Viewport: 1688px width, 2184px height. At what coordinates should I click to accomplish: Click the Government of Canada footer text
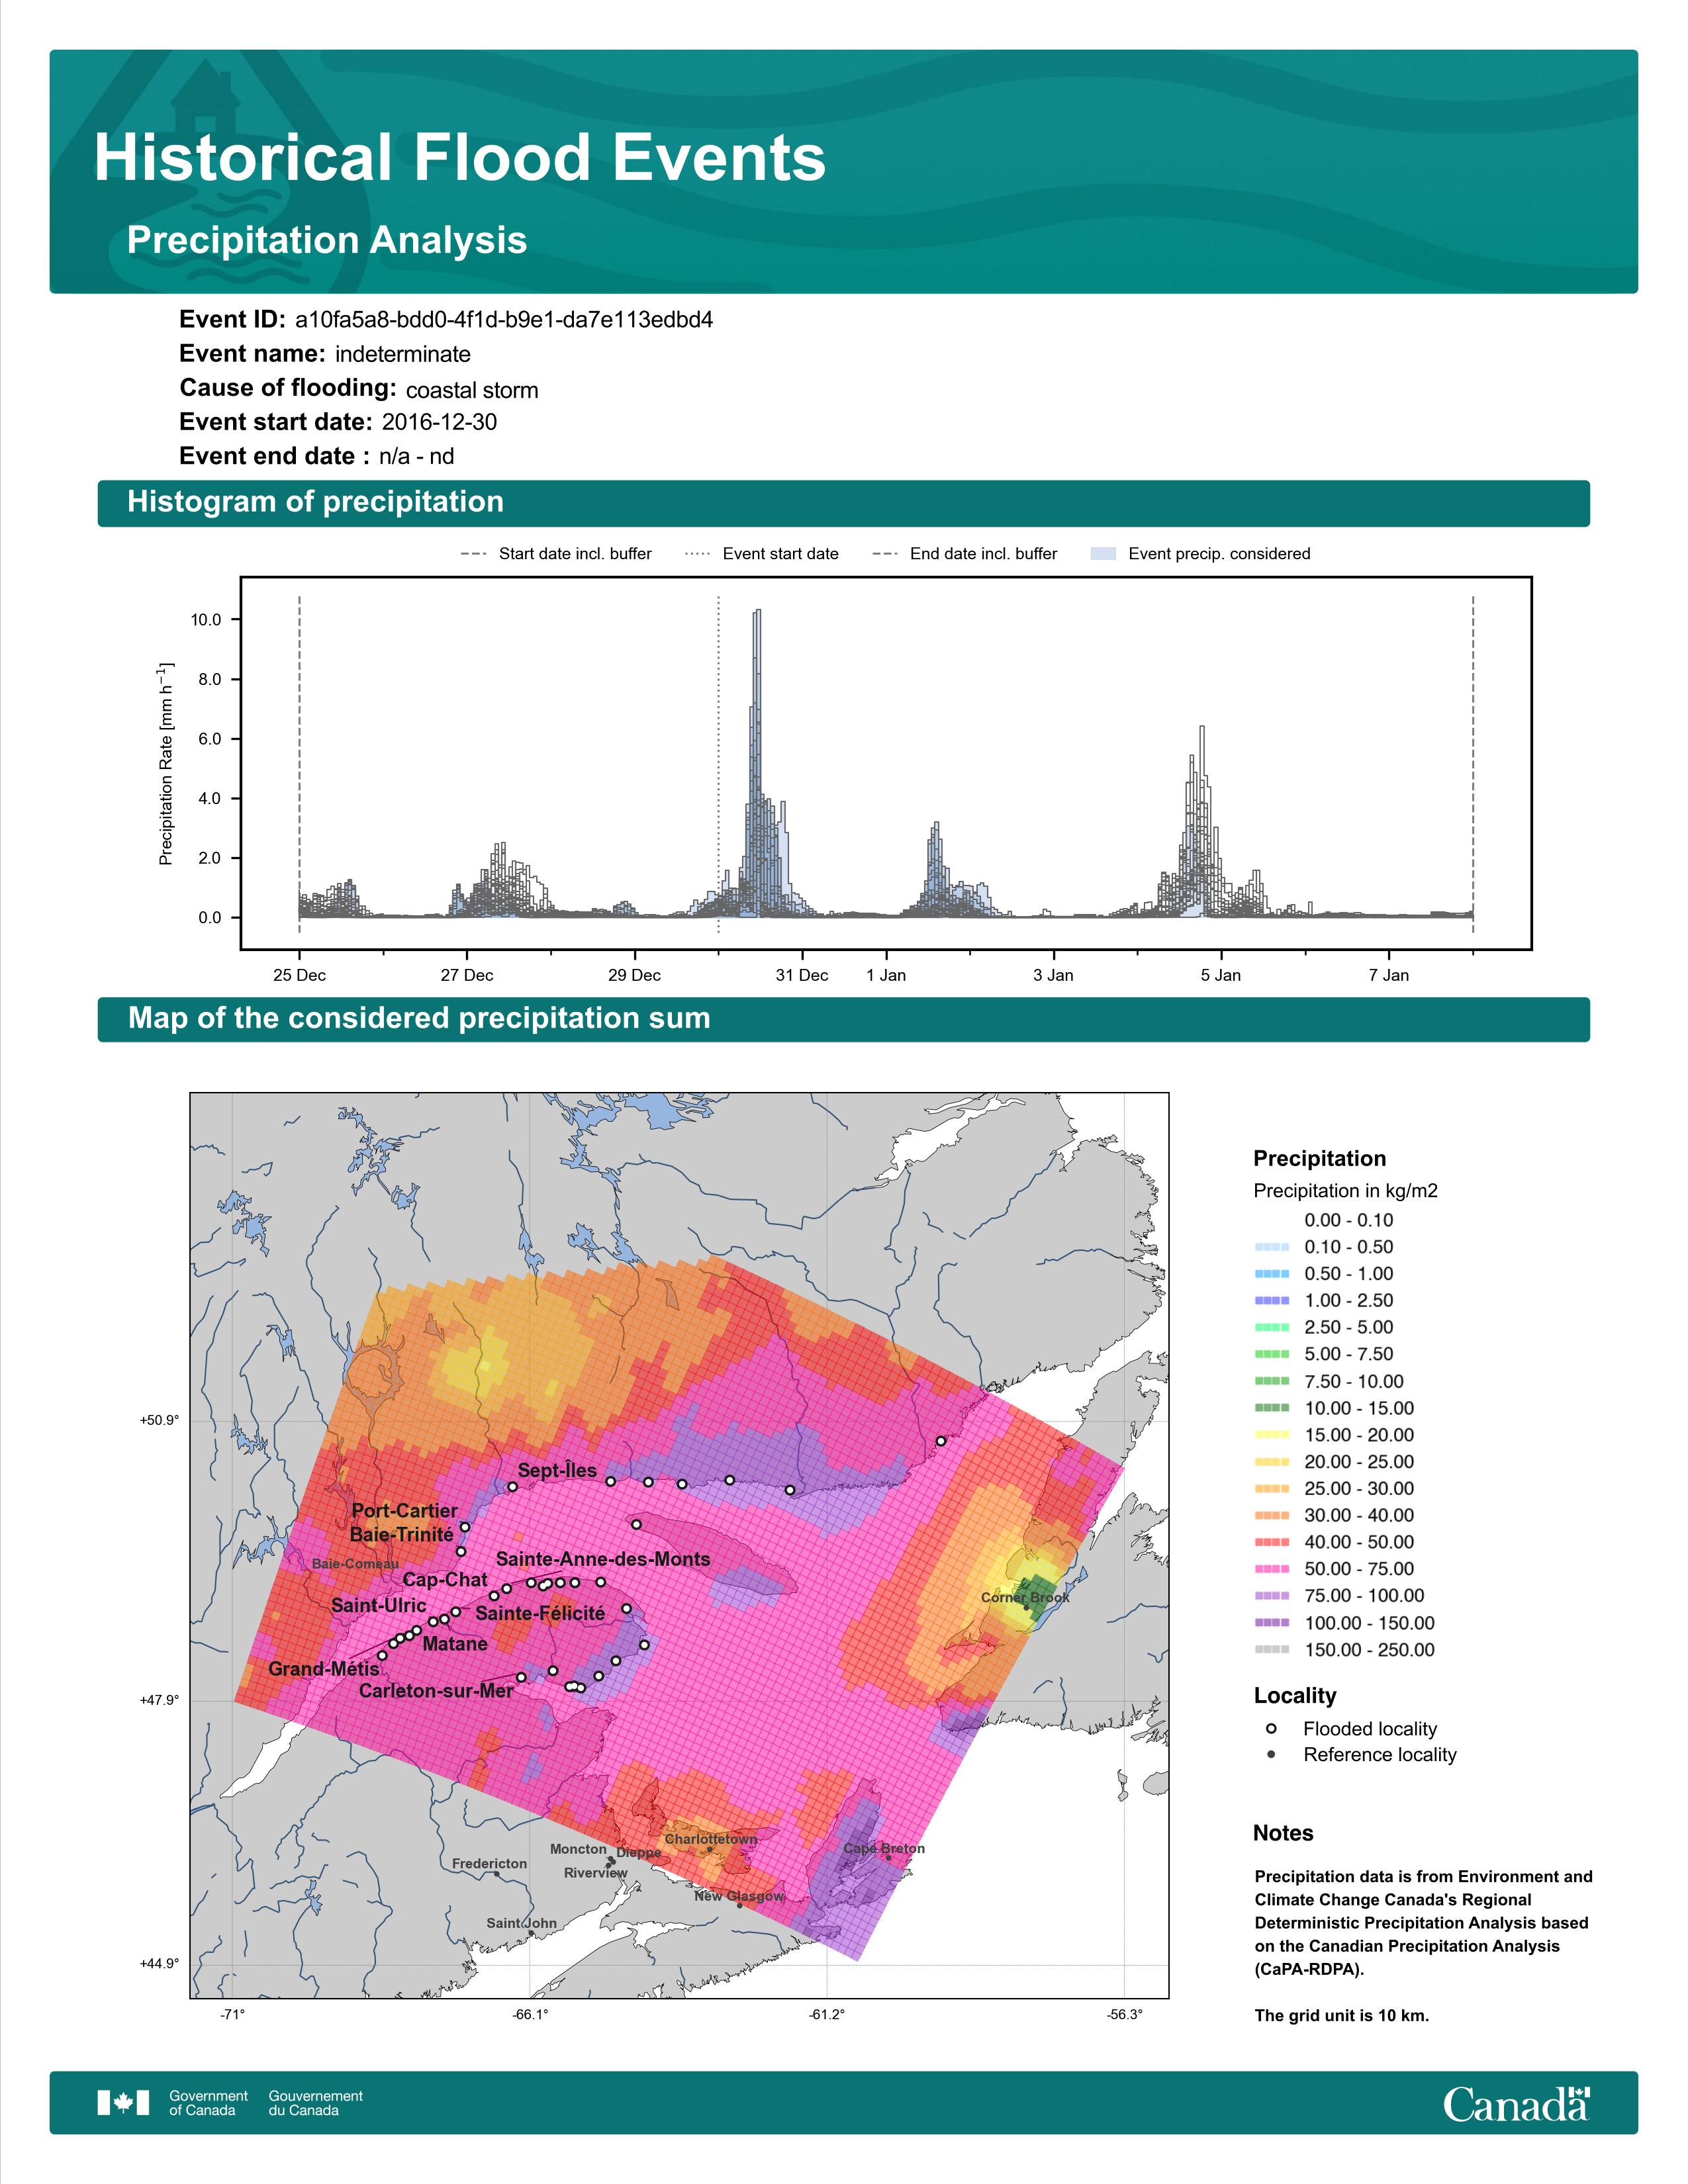pos(208,2103)
